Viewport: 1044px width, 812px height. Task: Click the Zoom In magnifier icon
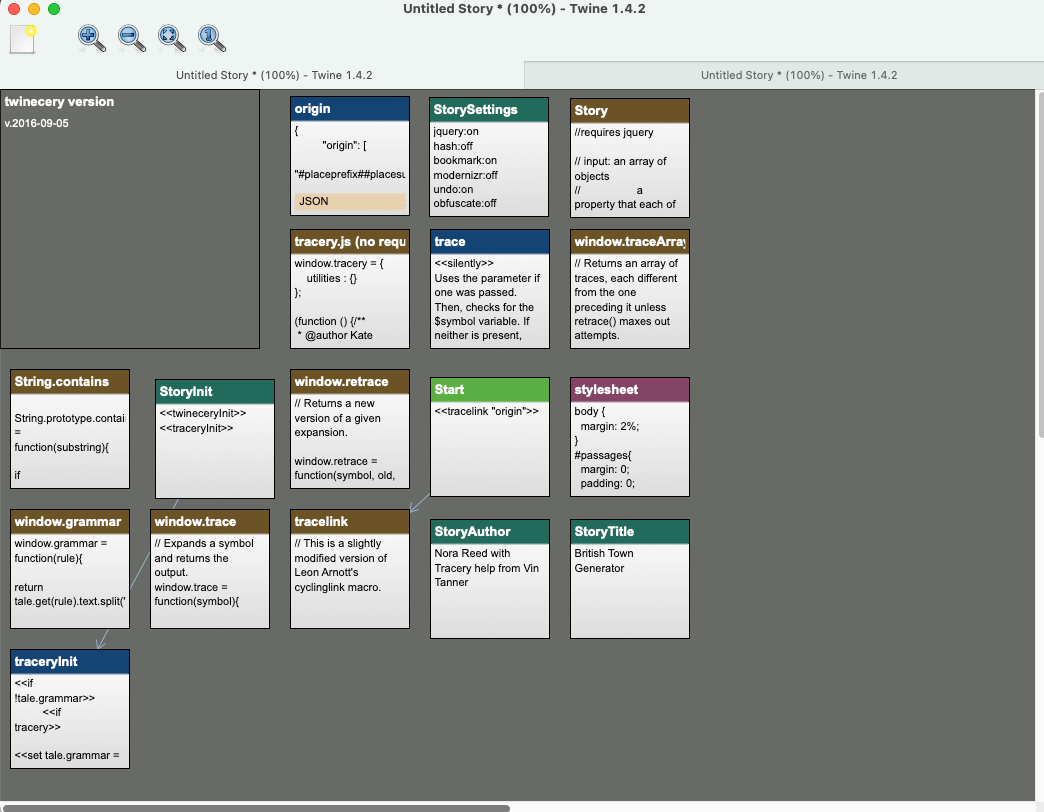pos(90,38)
